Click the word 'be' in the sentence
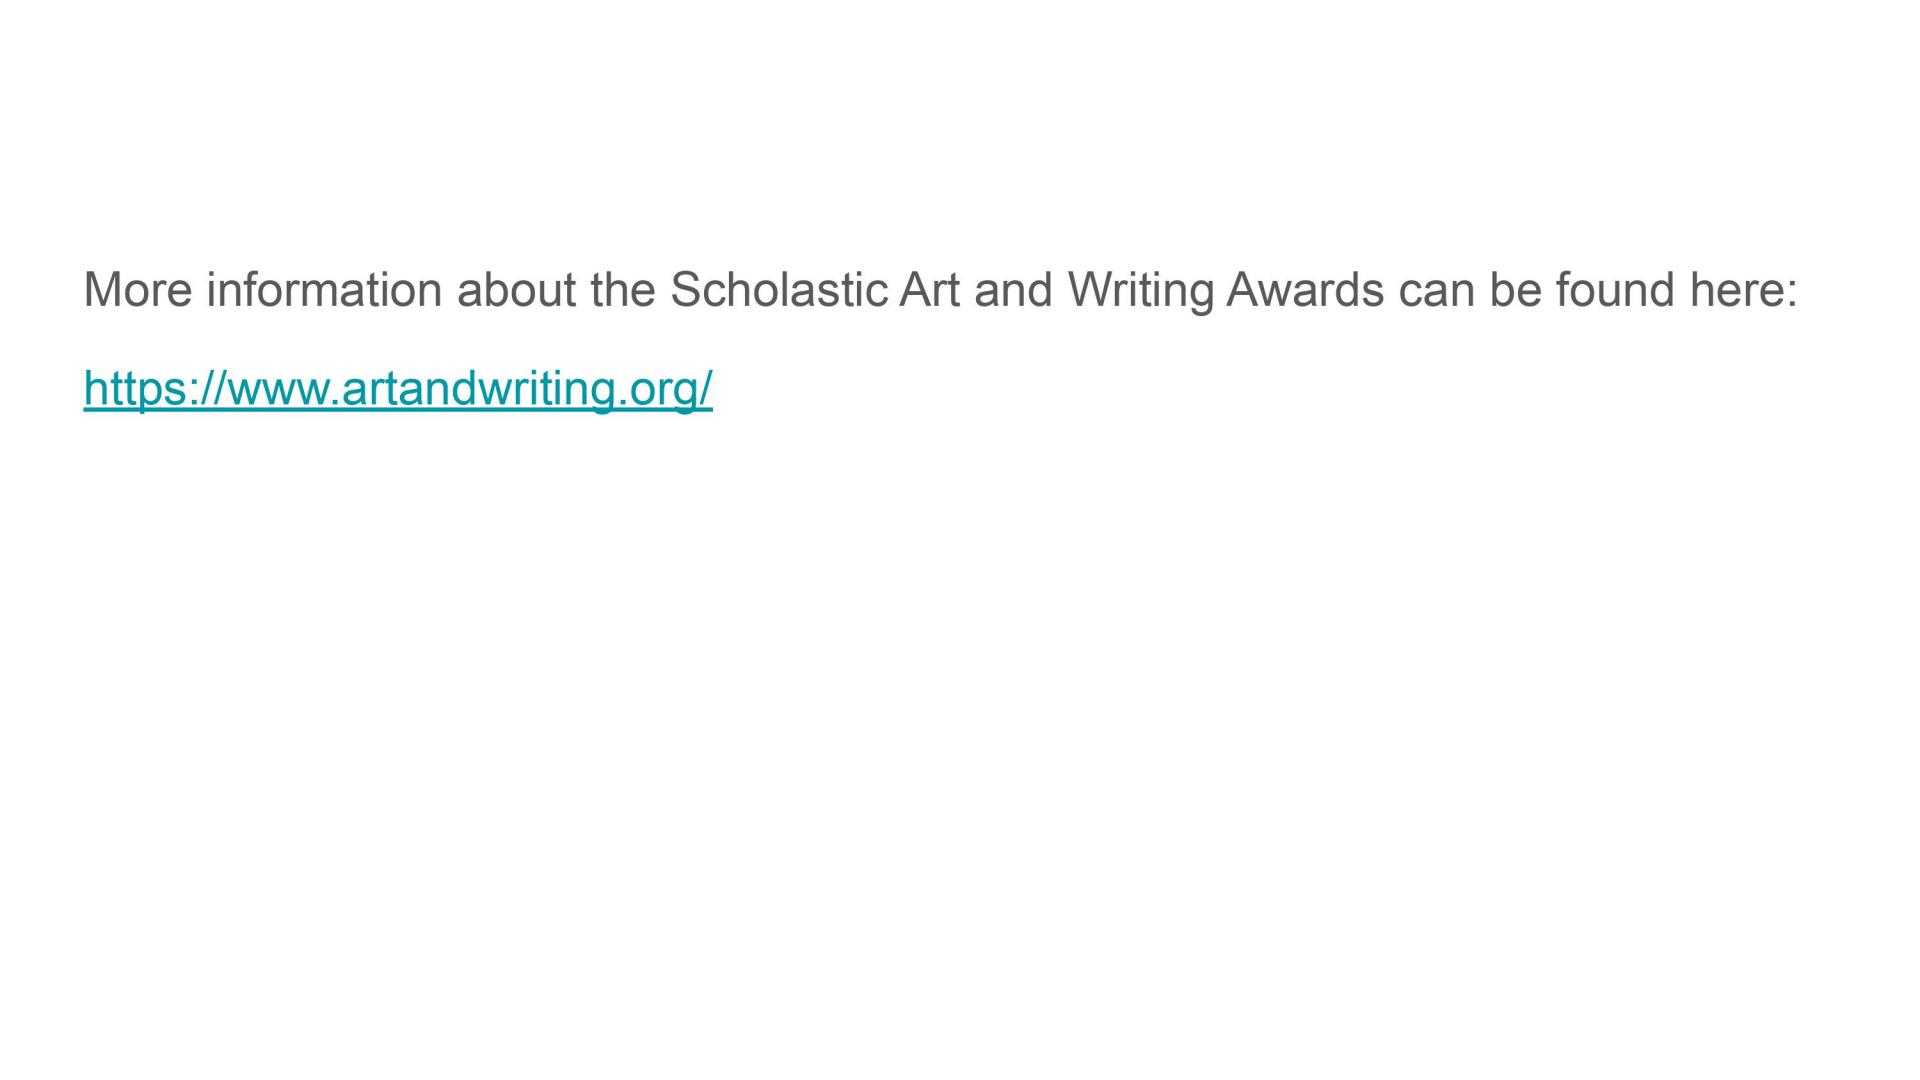The width and height of the screenshot is (1920, 1080). pyautogui.click(x=1515, y=290)
